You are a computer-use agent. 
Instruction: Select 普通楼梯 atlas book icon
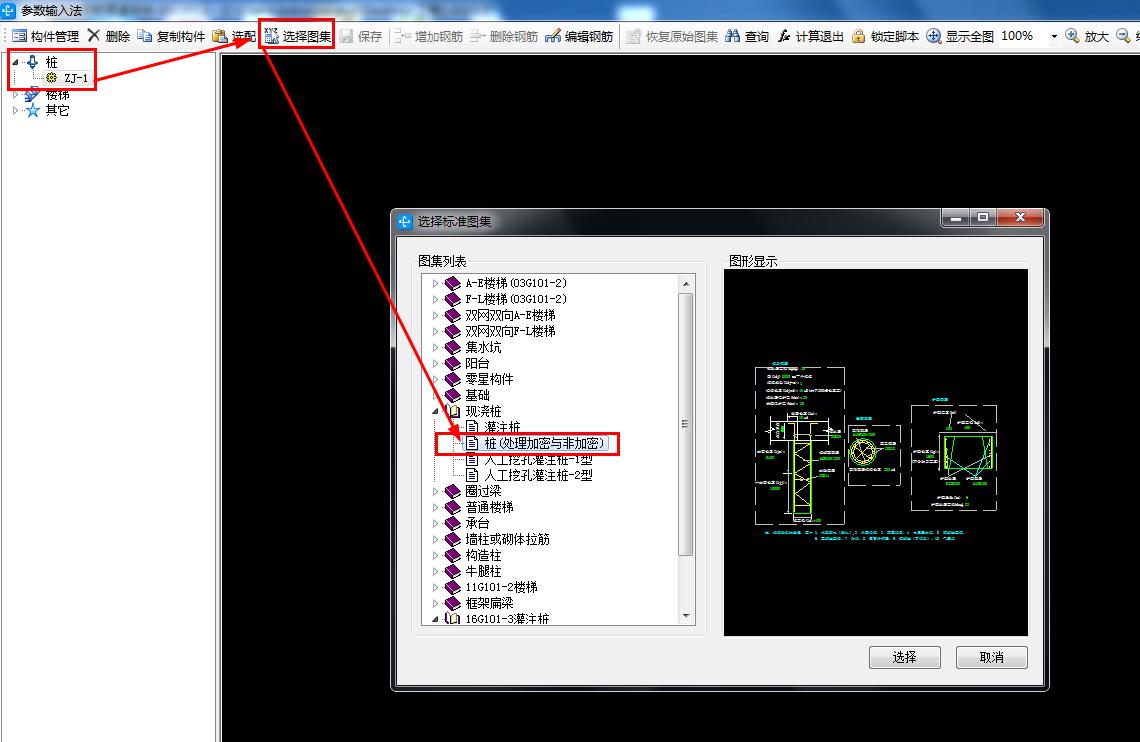452,507
